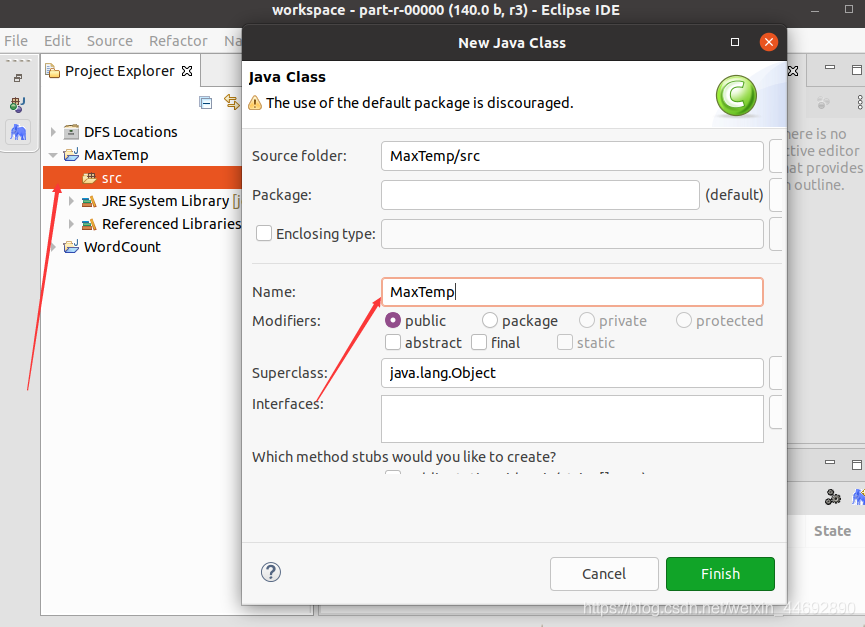The width and height of the screenshot is (865, 627).
Task: Open the Source menu
Action: 110,41
